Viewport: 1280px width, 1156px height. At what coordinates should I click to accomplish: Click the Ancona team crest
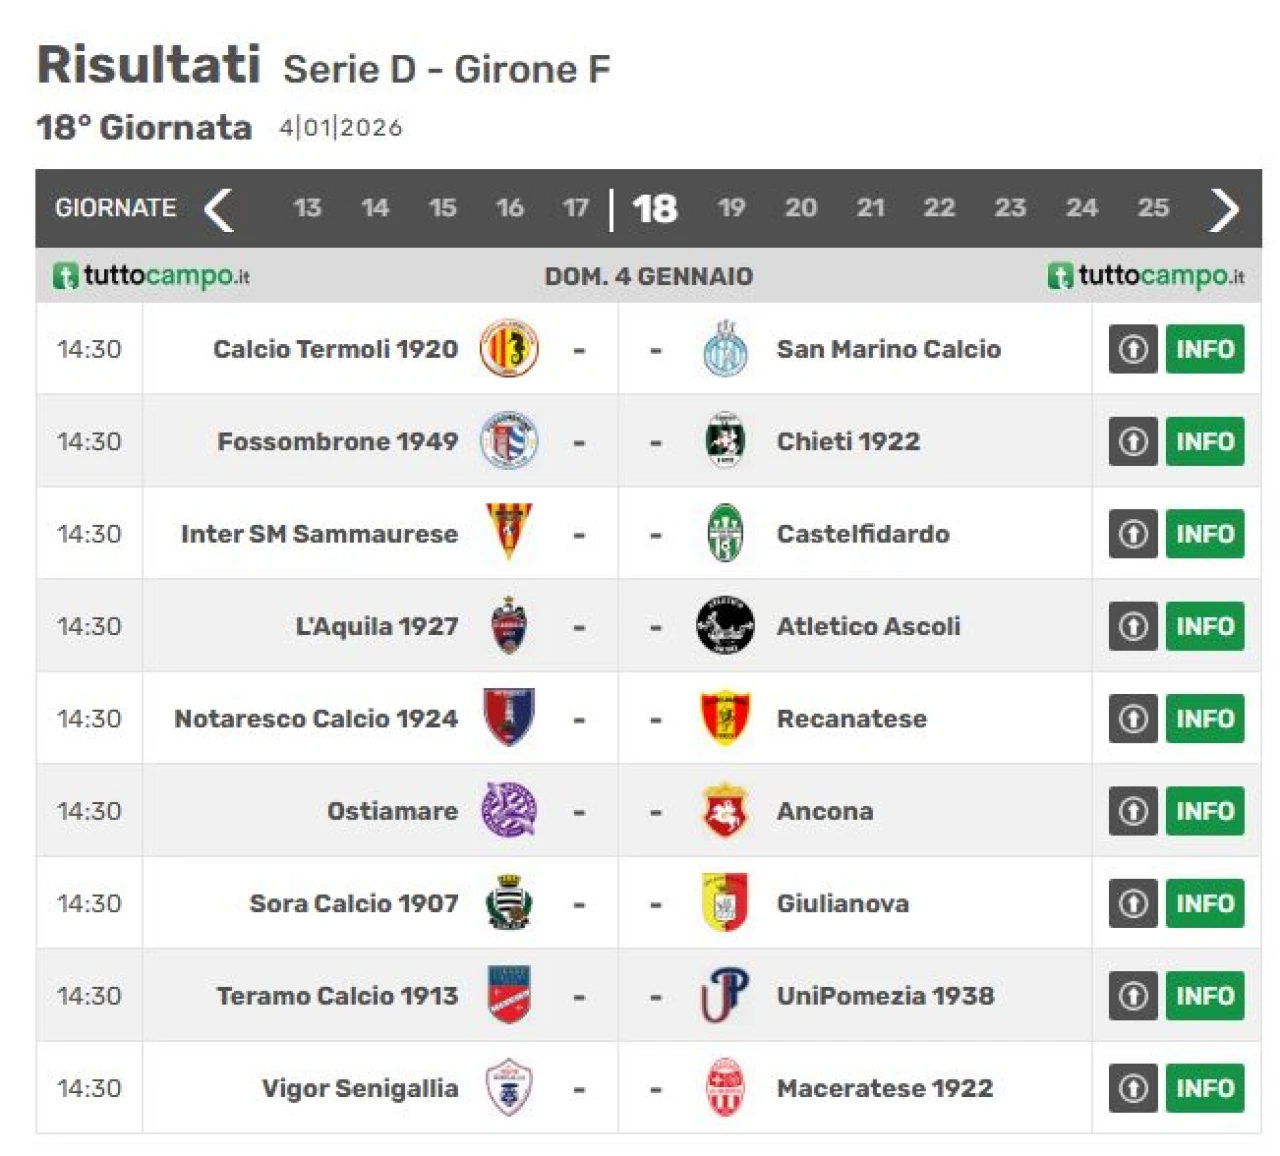point(725,810)
